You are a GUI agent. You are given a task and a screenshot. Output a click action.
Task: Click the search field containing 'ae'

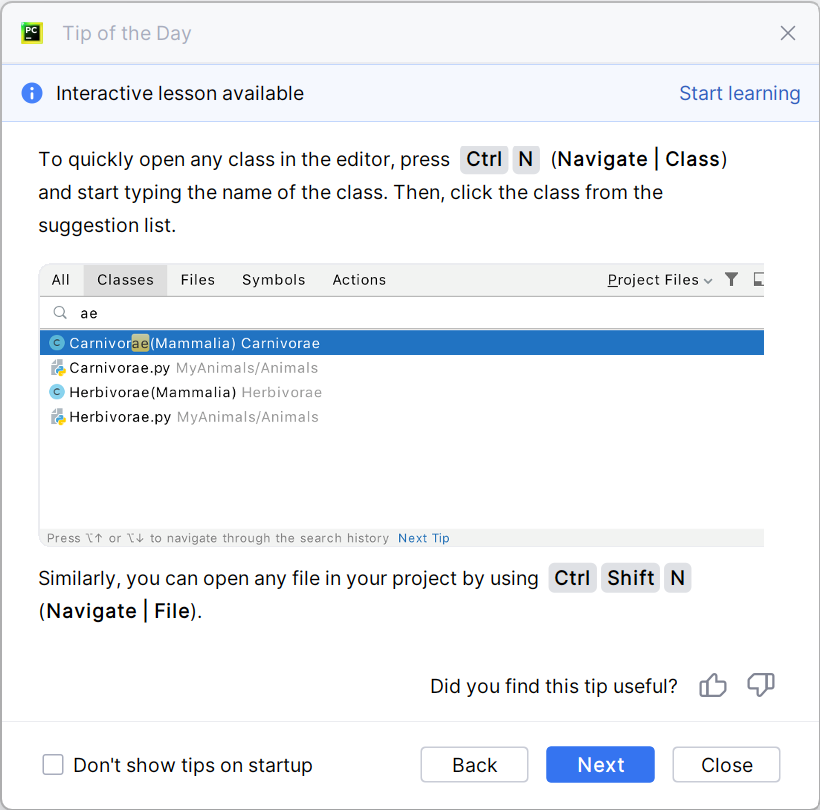tap(400, 313)
